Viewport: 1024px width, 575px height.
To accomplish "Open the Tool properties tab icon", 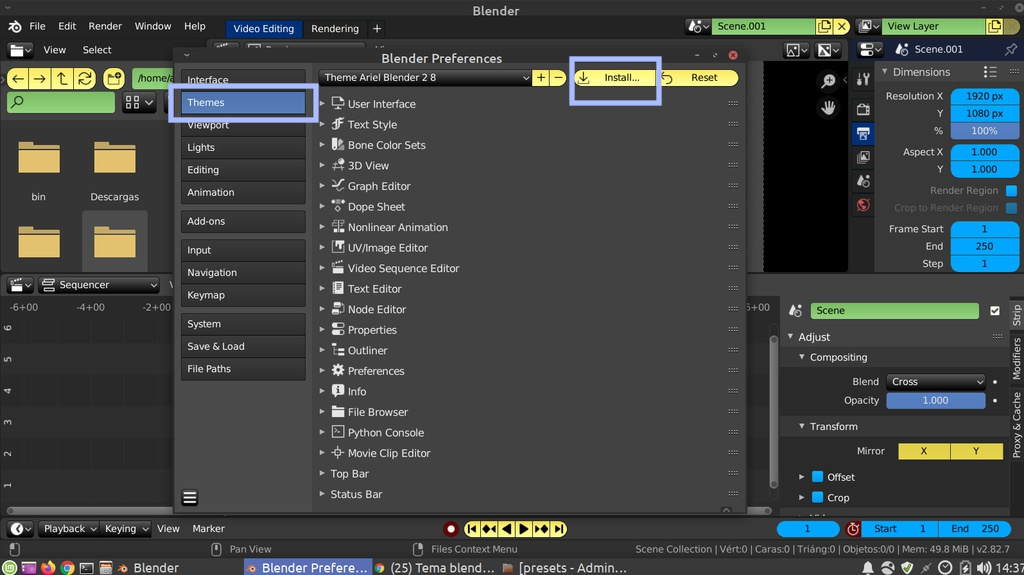I will (863, 80).
